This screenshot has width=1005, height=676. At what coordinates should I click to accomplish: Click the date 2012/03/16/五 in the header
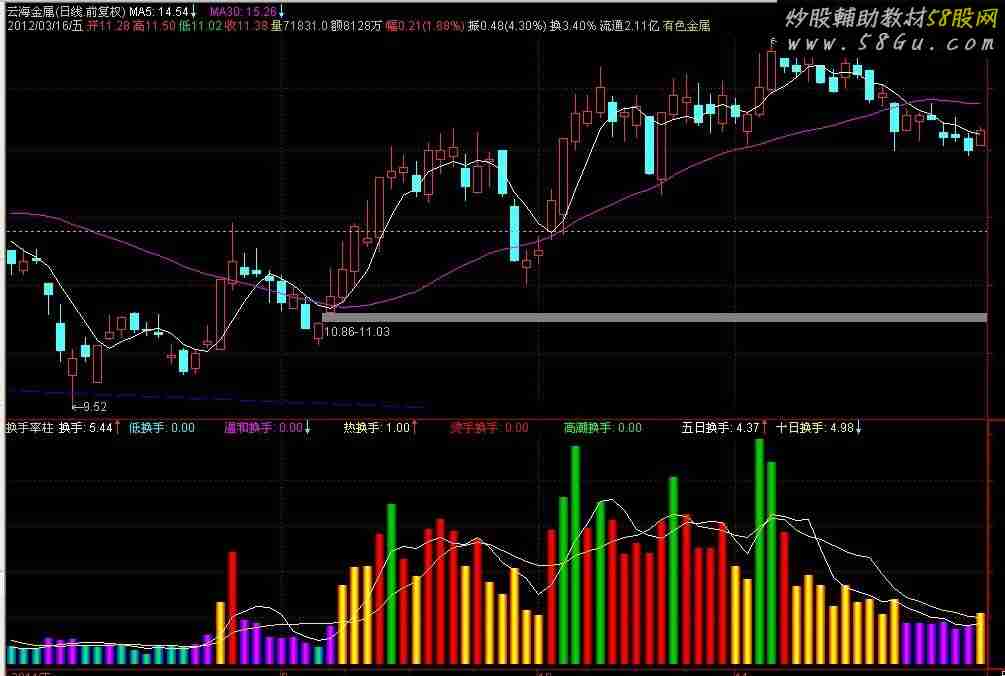[45, 26]
